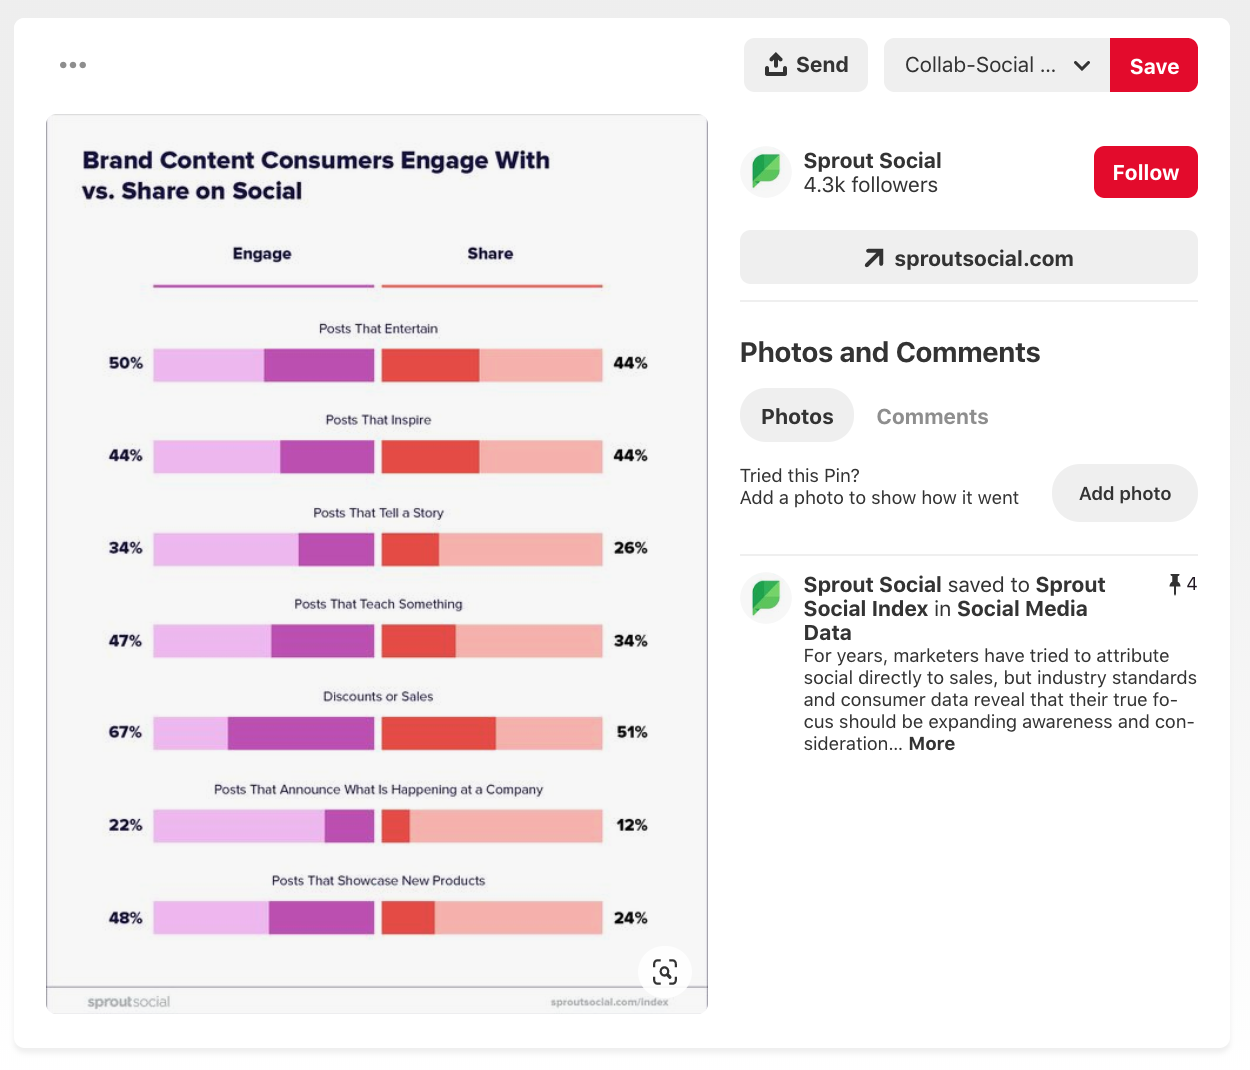Open the Social Media Data section link
The image size is (1250, 1070).
[x=1021, y=609]
